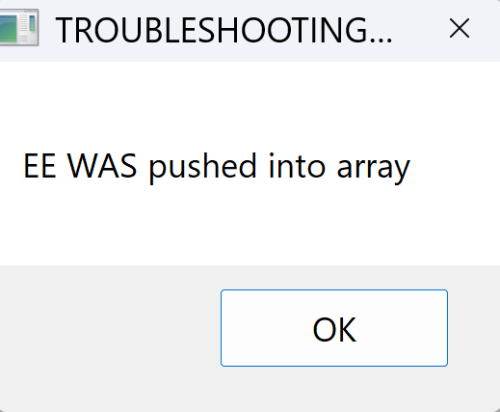The width and height of the screenshot is (500, 412).
Task: Dismiss the array notification using X icon
Action: [x=459, y=28]
